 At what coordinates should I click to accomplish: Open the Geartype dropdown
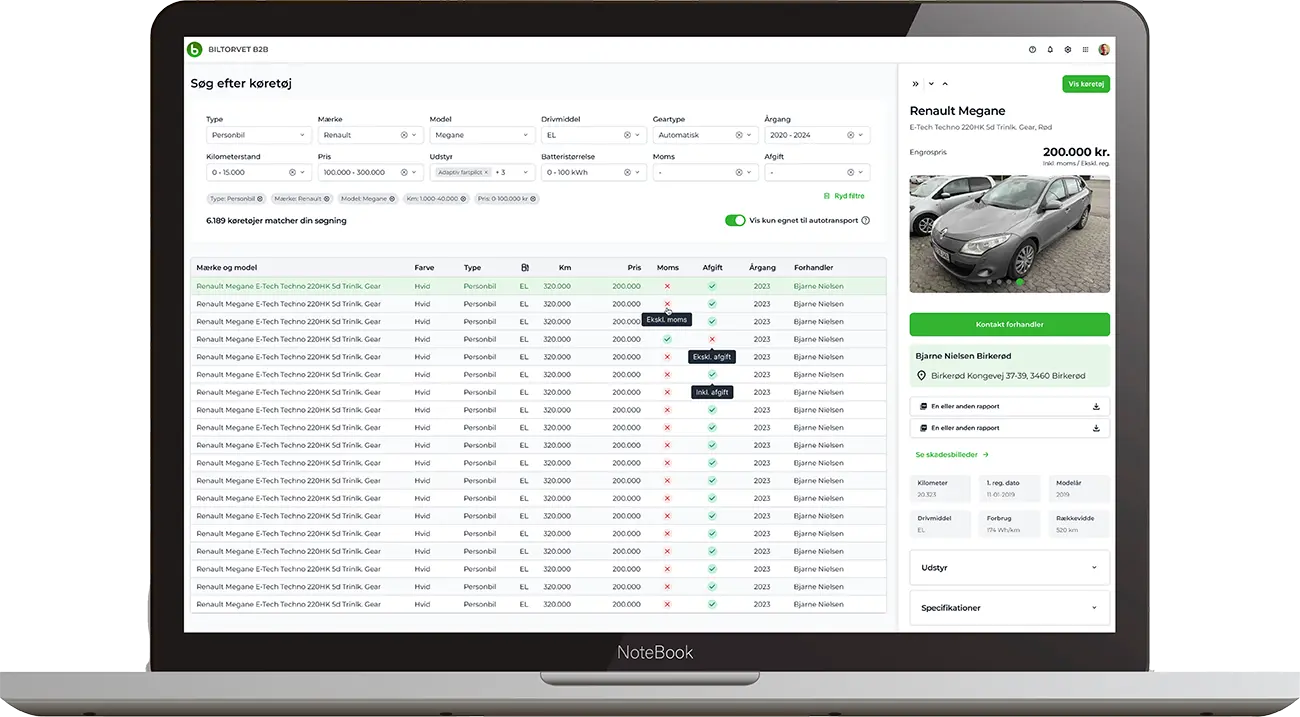click(705, 135)
